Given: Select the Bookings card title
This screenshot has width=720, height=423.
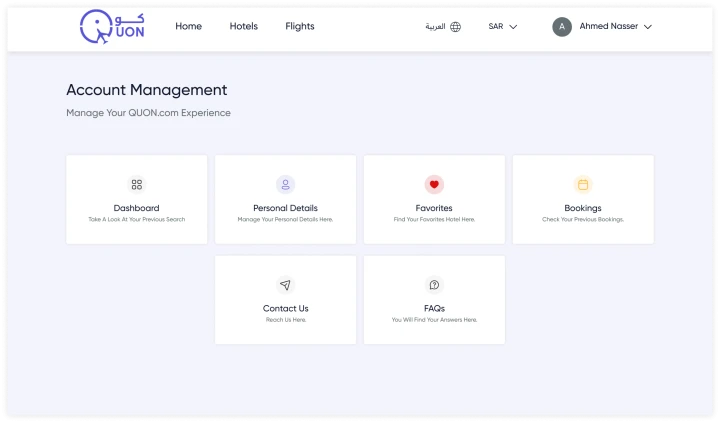Looking at the screenshot, I should (583, 208).
